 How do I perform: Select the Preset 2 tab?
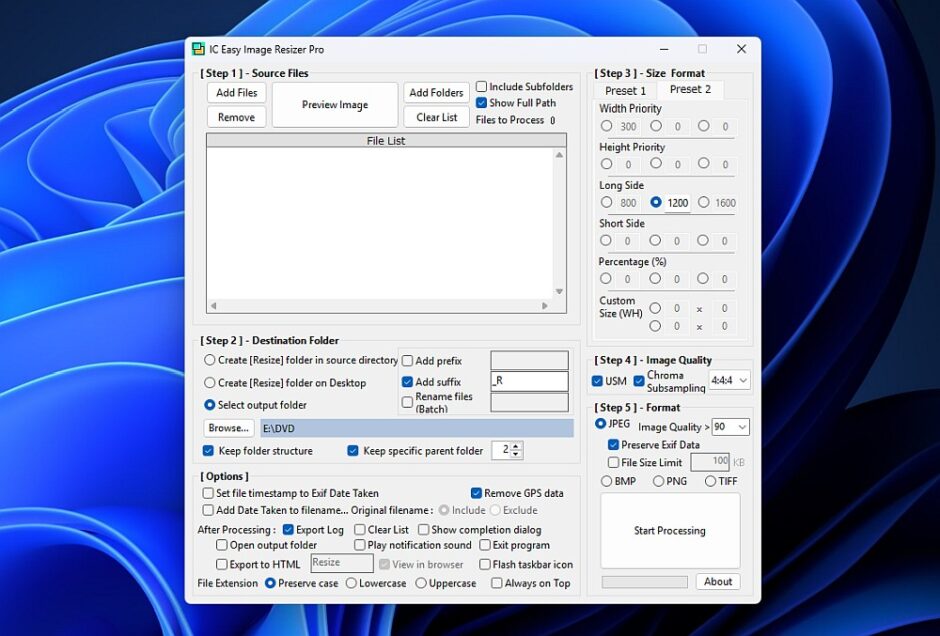690,89
